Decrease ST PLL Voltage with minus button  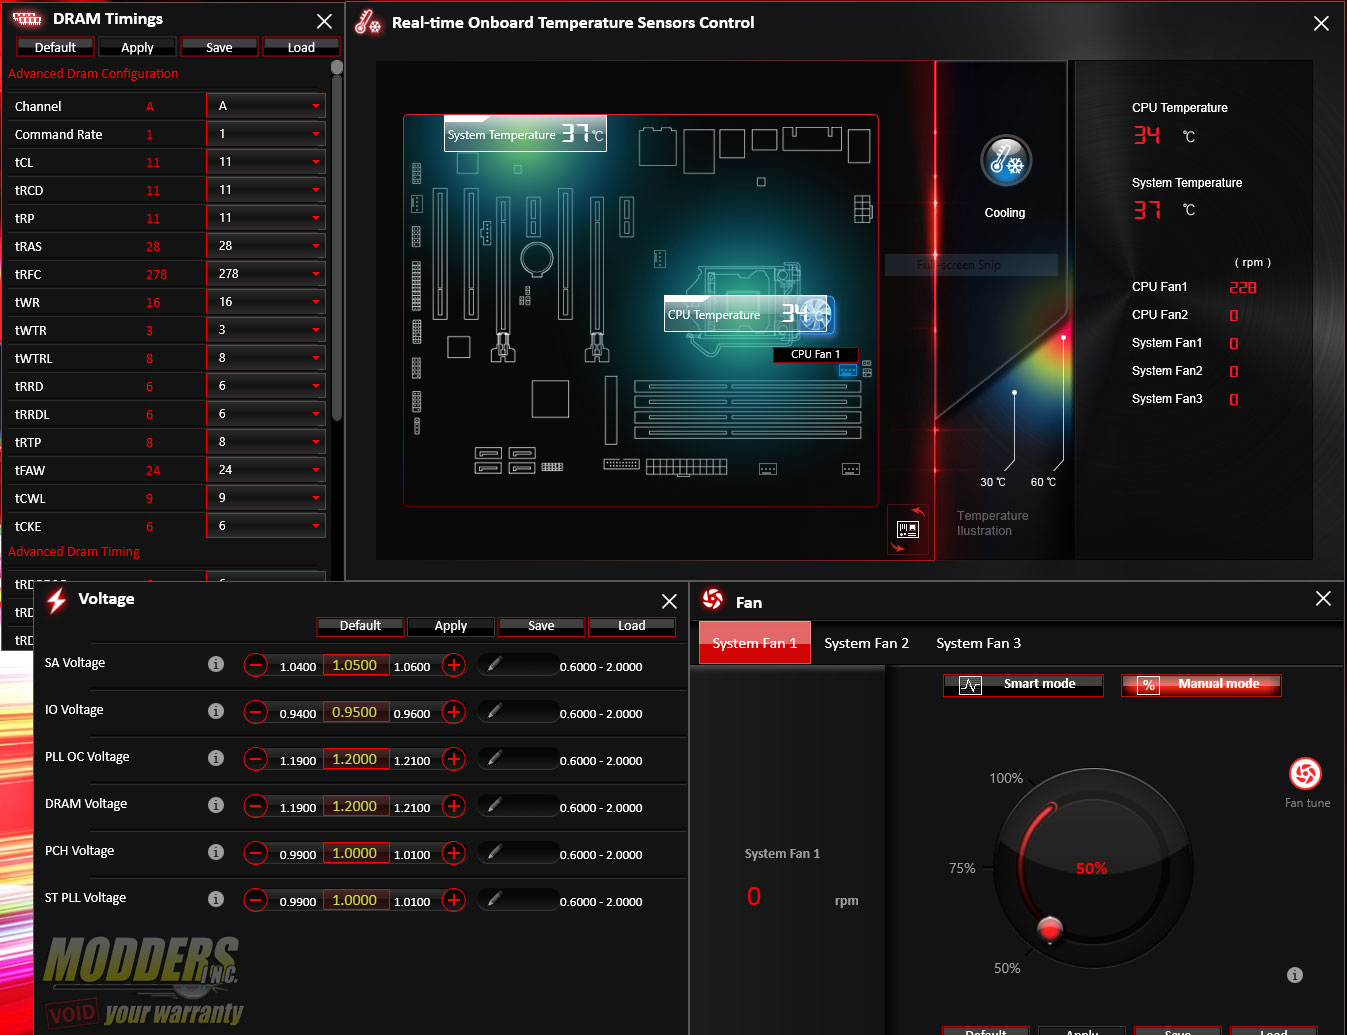coord(256,900)
